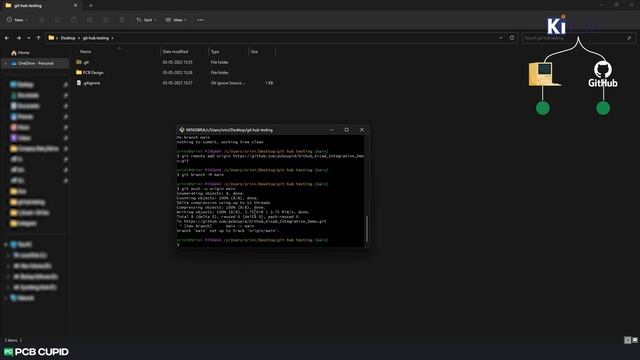Switch to large thumbnails view icon
640x360 pixels.
coord(635,340)
